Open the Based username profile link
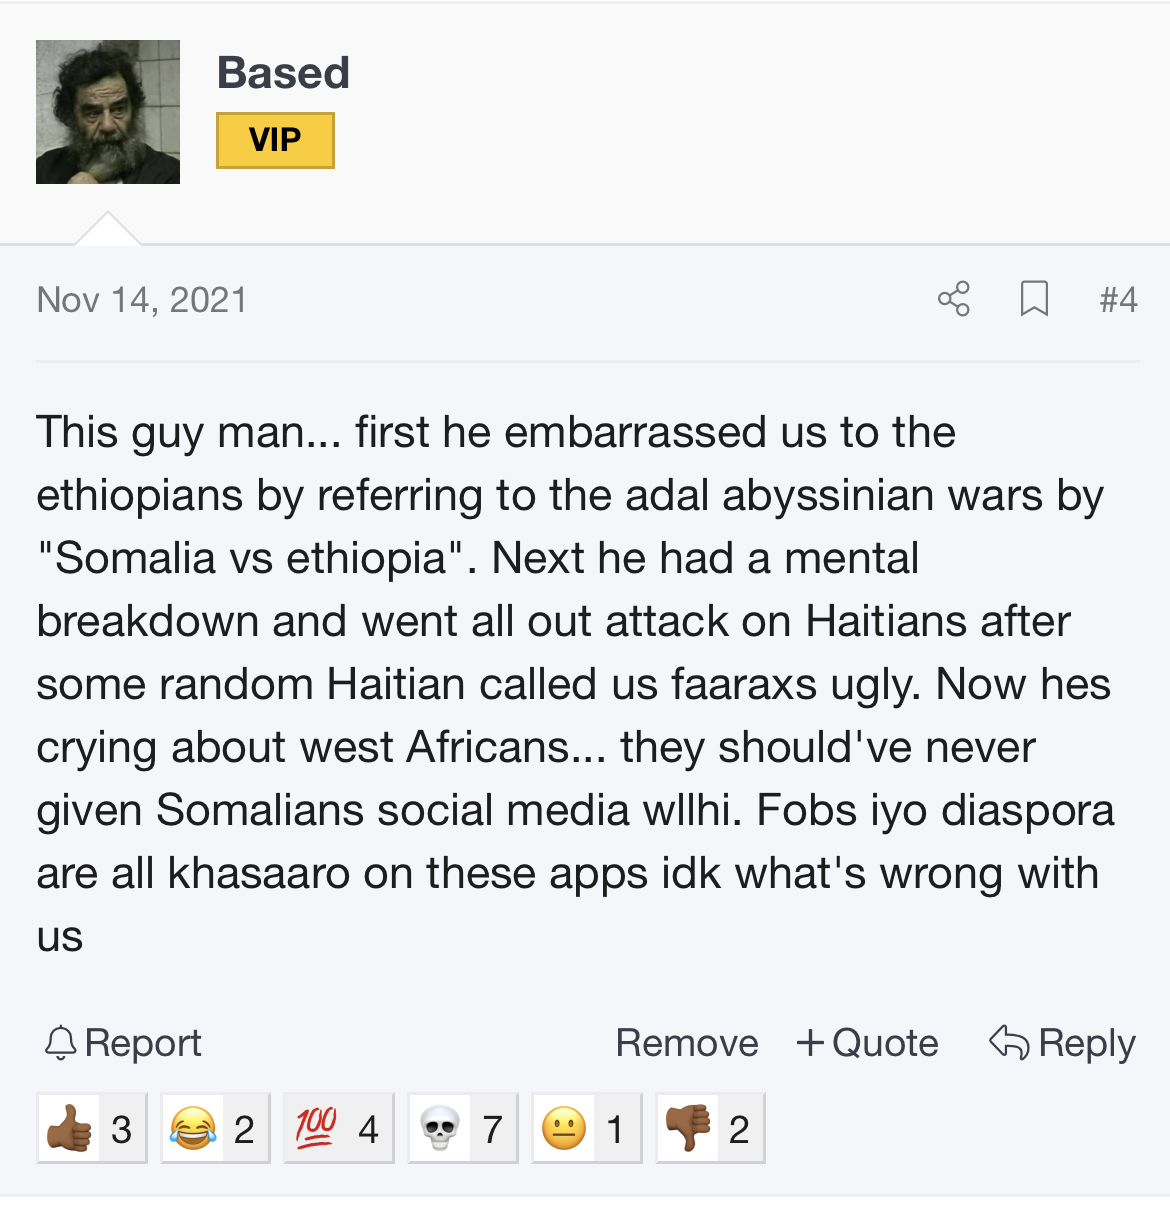 [283, 73]
